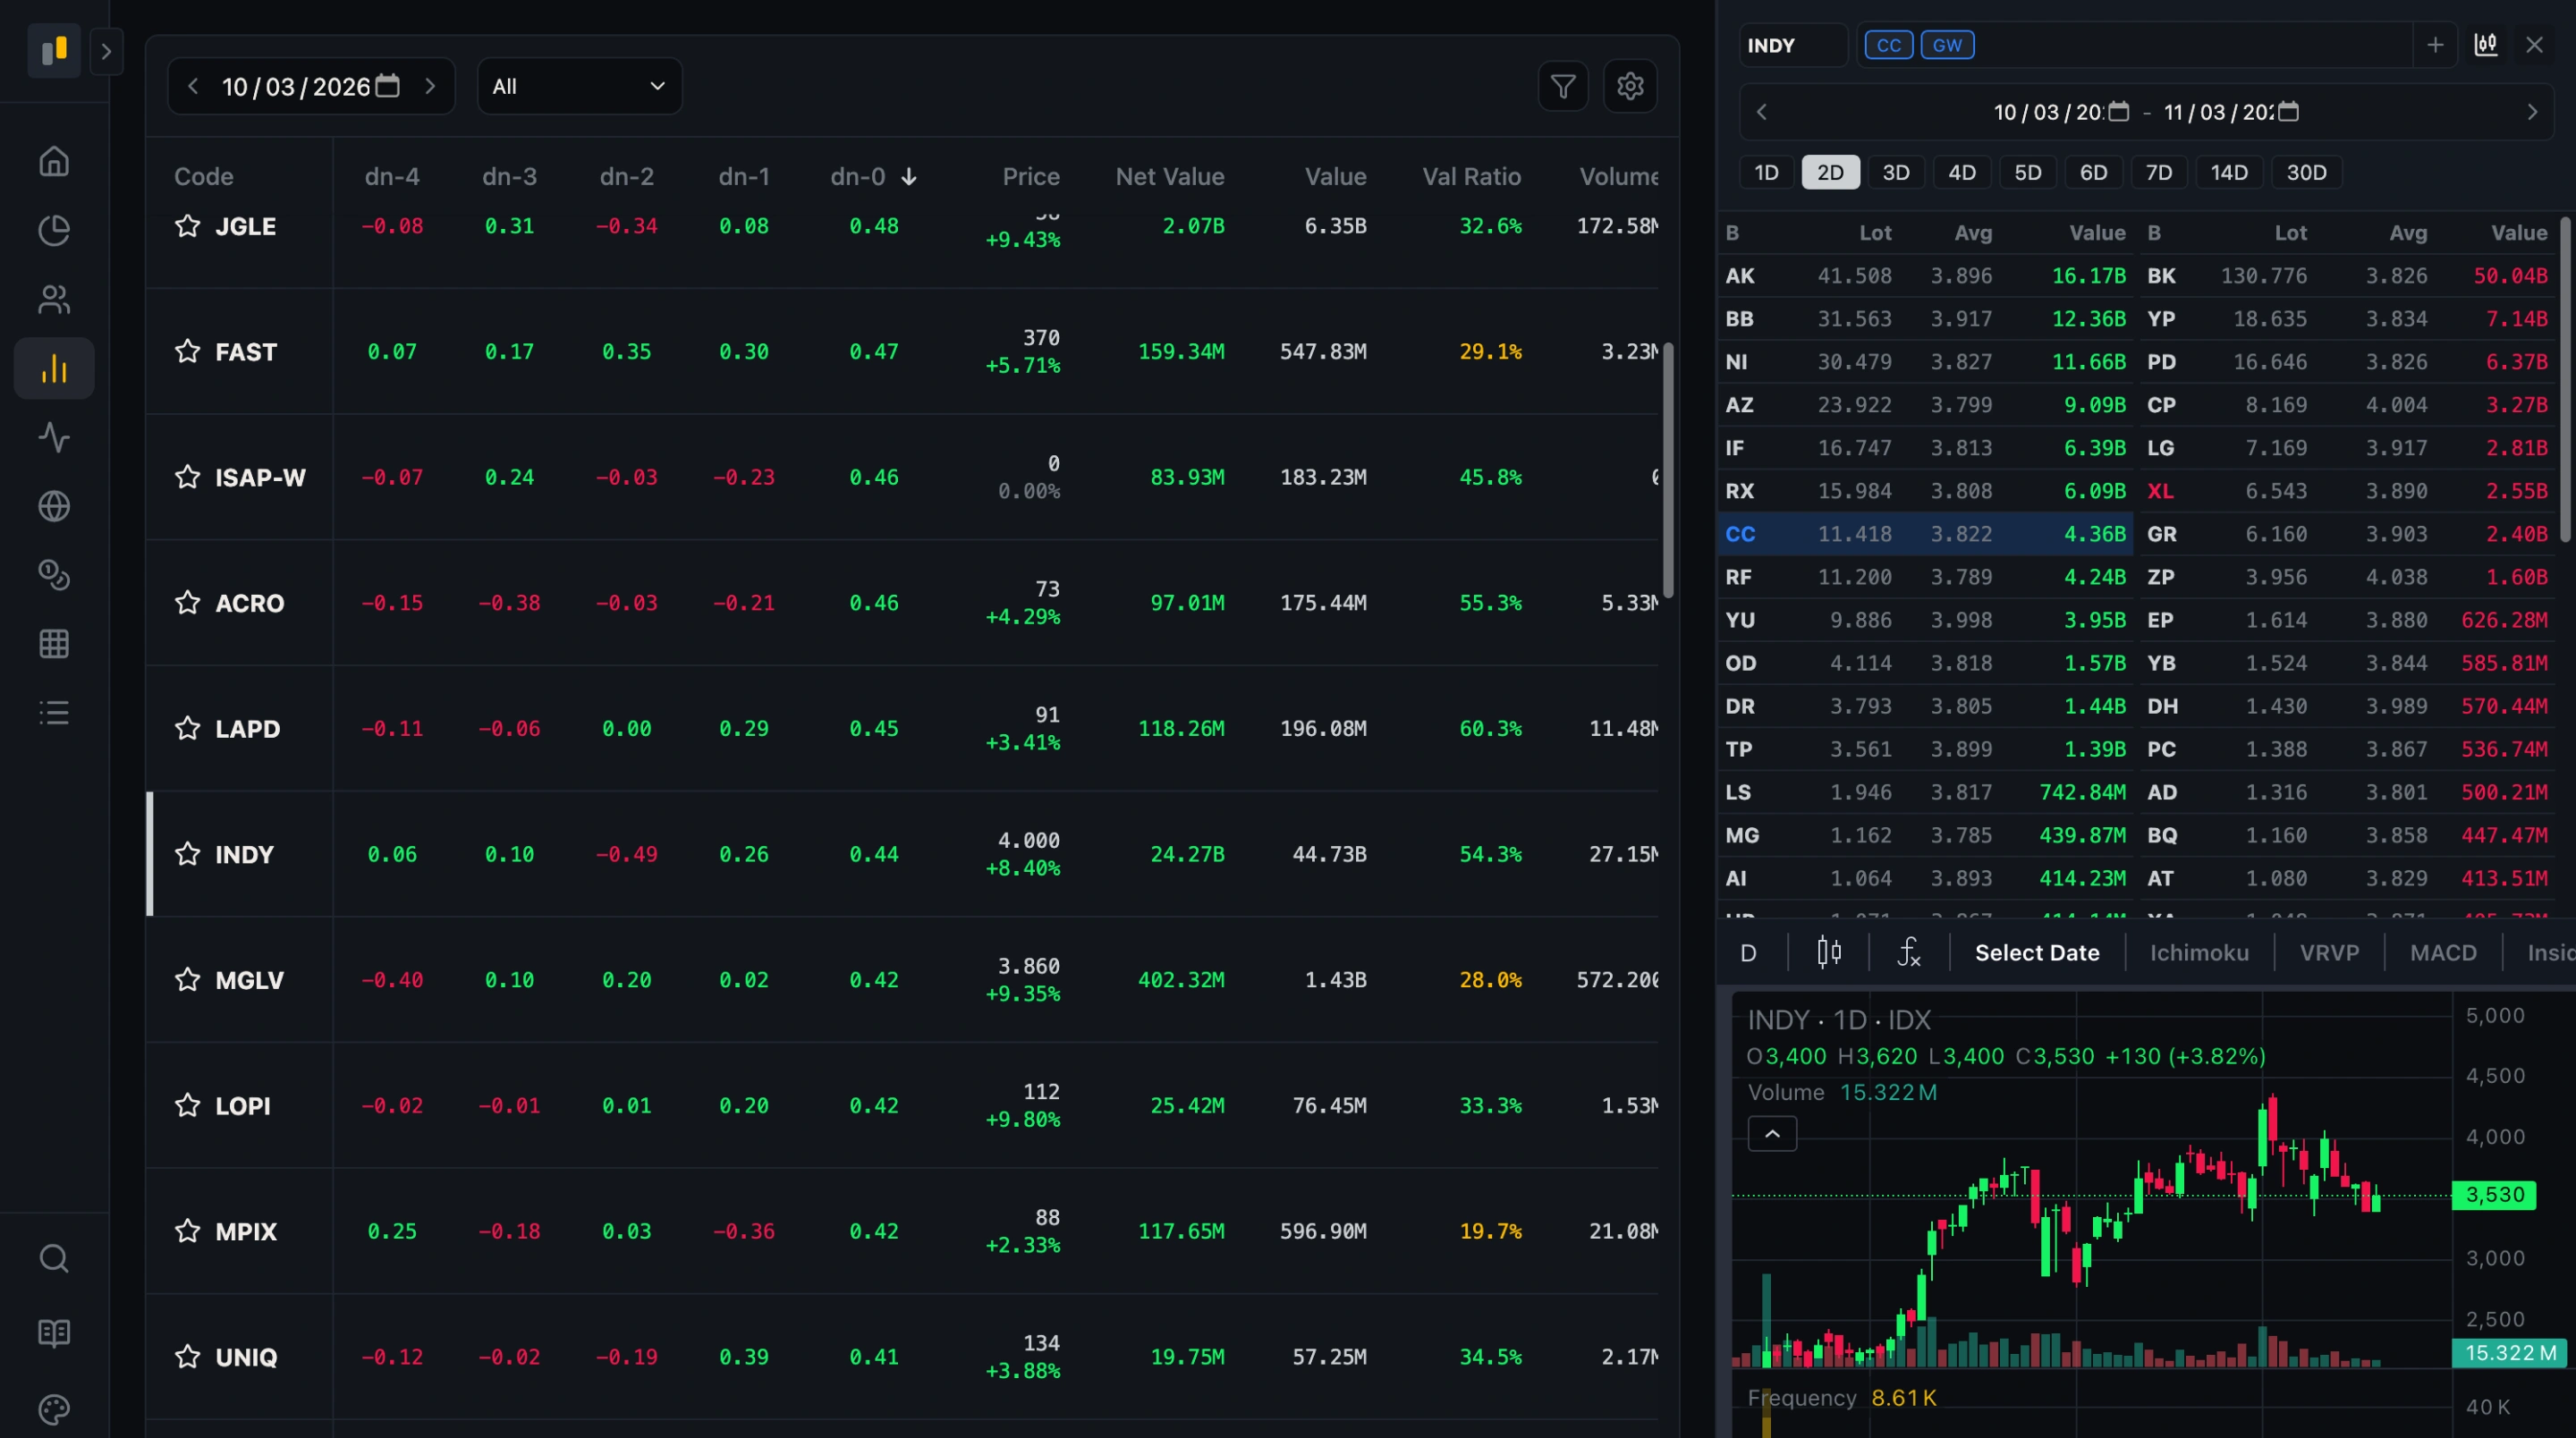This screenshot has width=2576, height=1438.
Task: Click the fx indicator icon above the chart
Action: click(x=1908, y=952)
